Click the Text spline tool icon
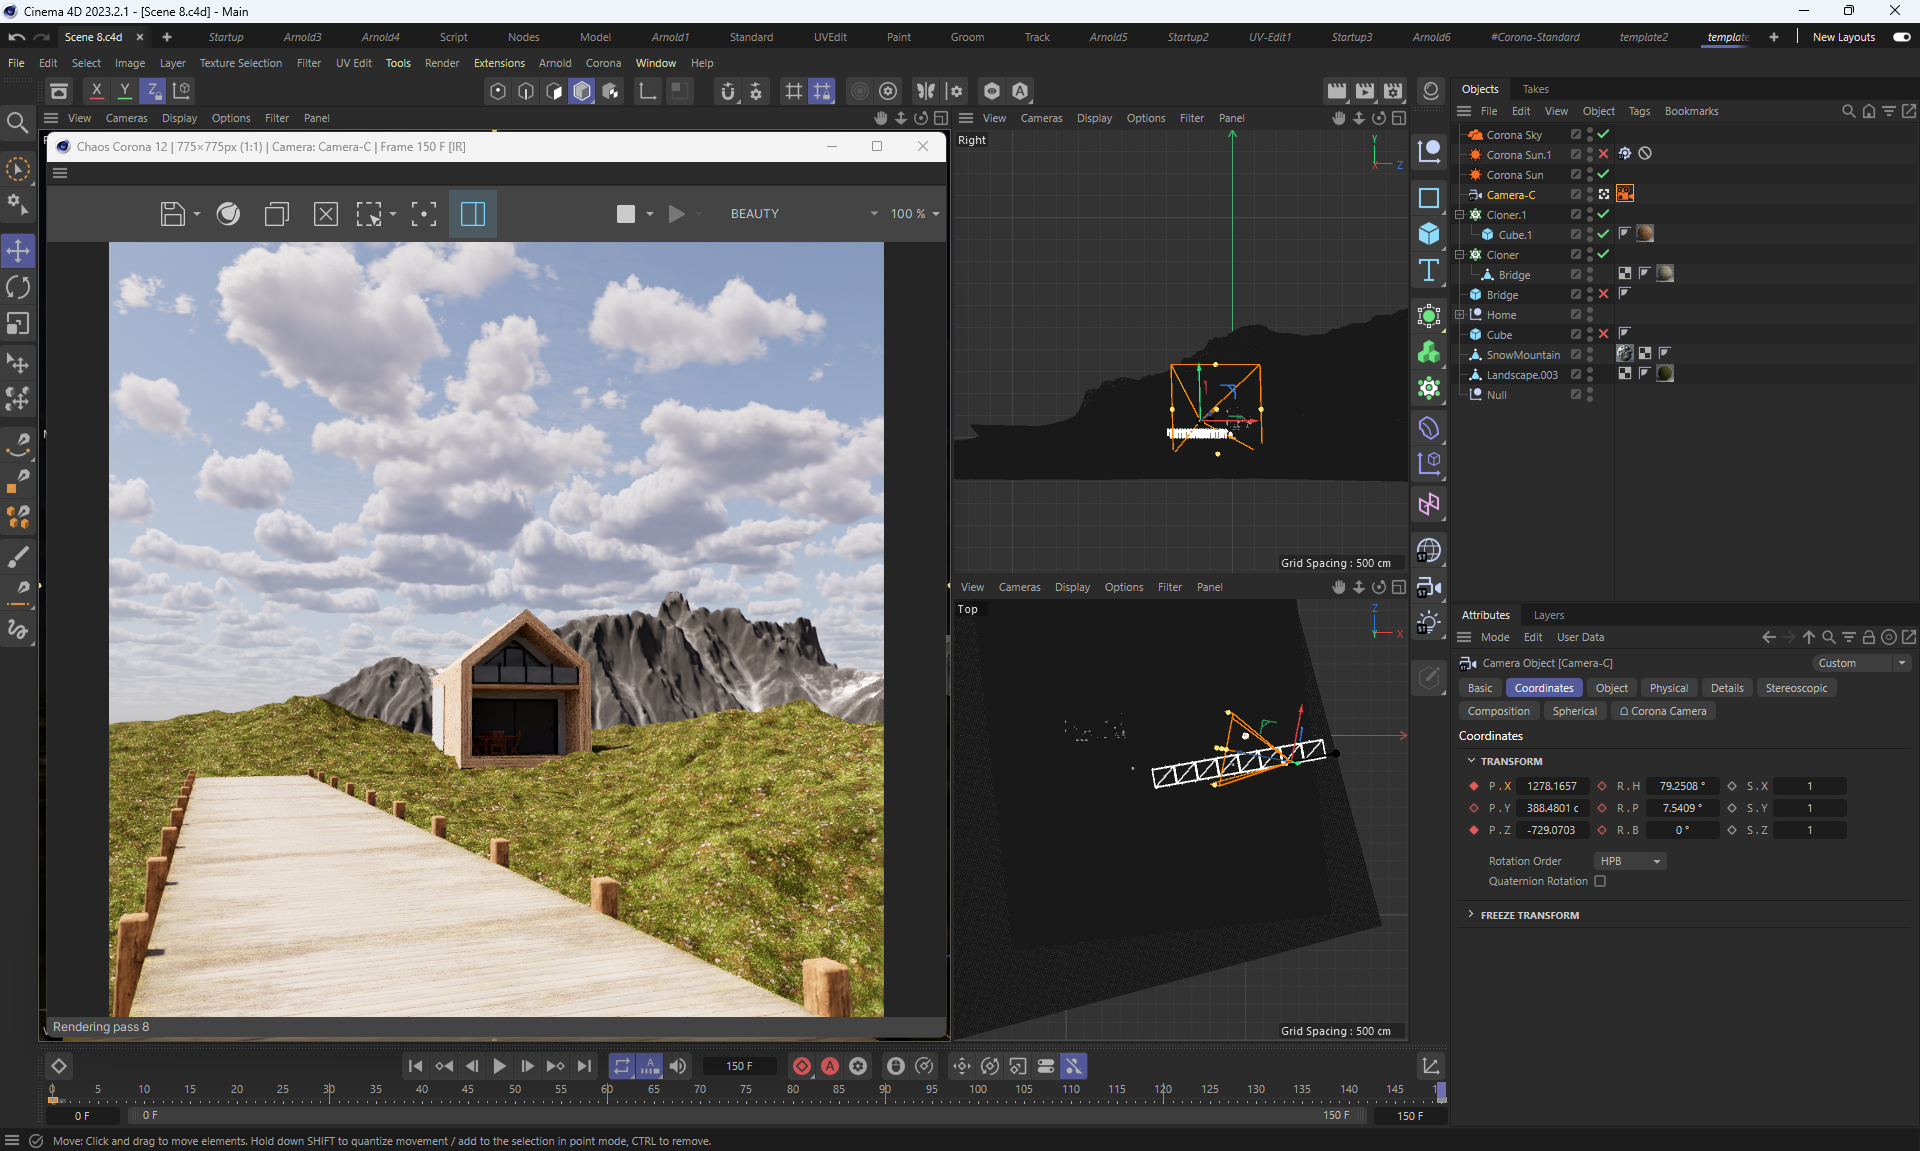 (1429, 271)
